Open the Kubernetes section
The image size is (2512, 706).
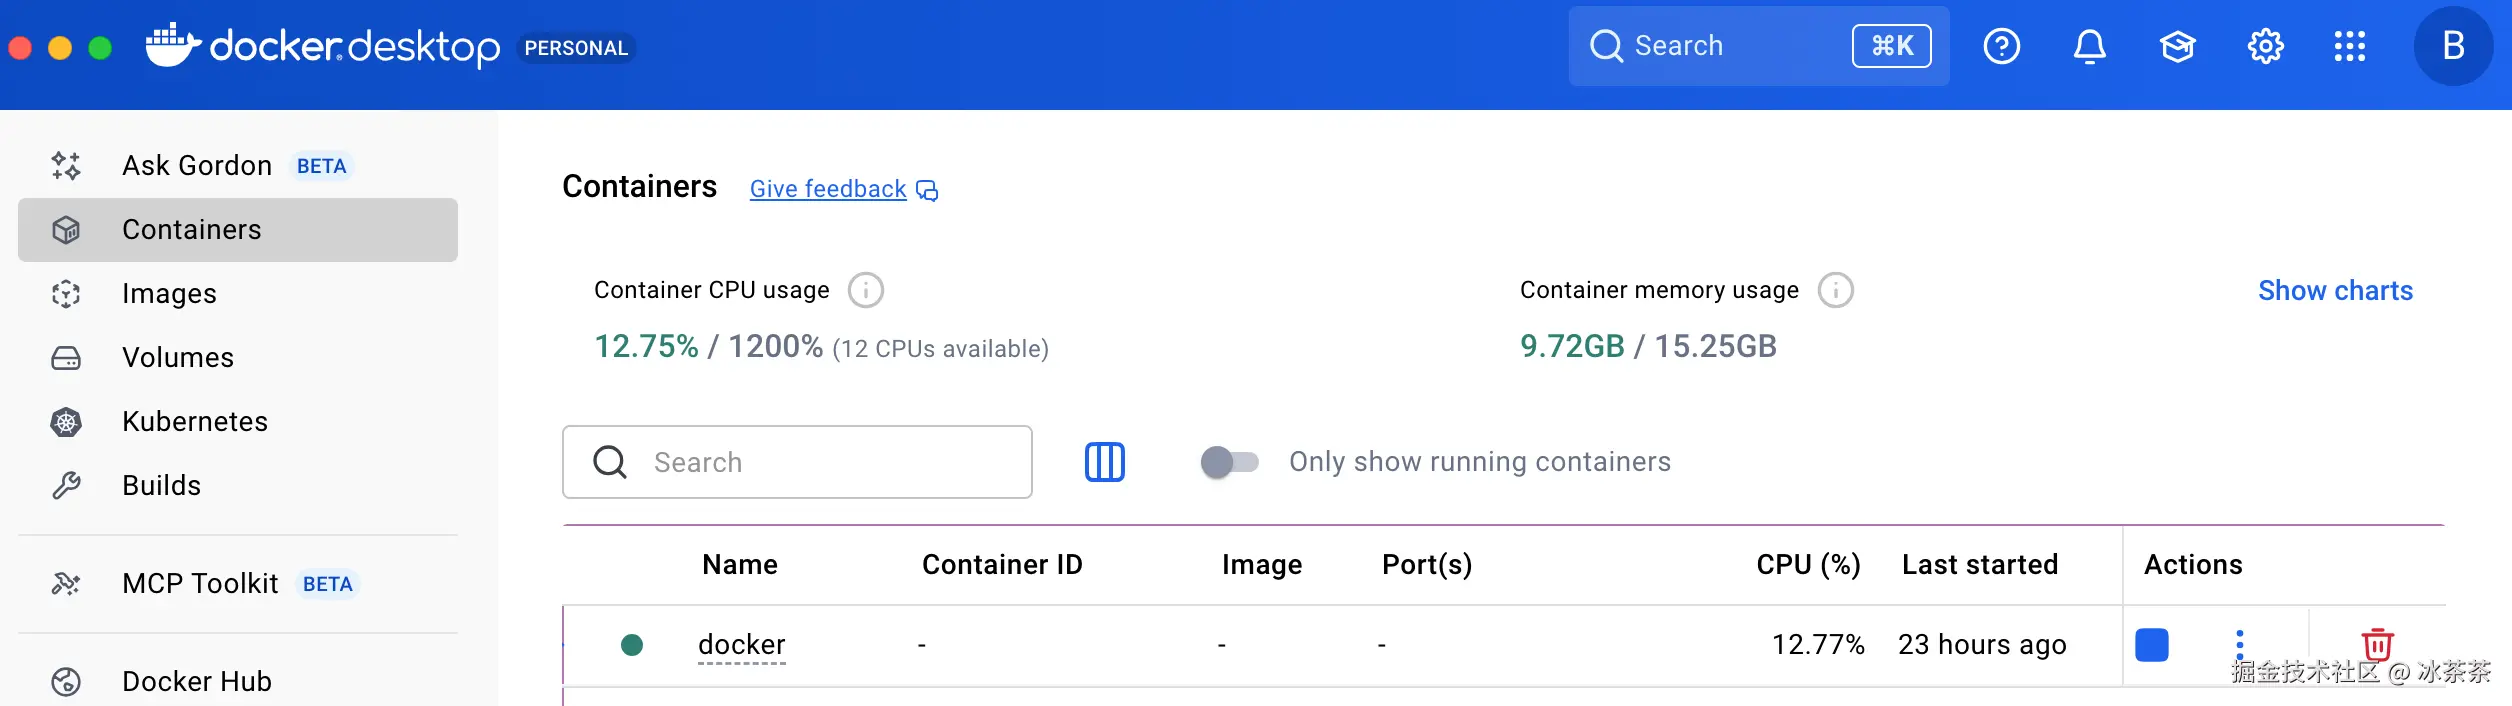195,422
